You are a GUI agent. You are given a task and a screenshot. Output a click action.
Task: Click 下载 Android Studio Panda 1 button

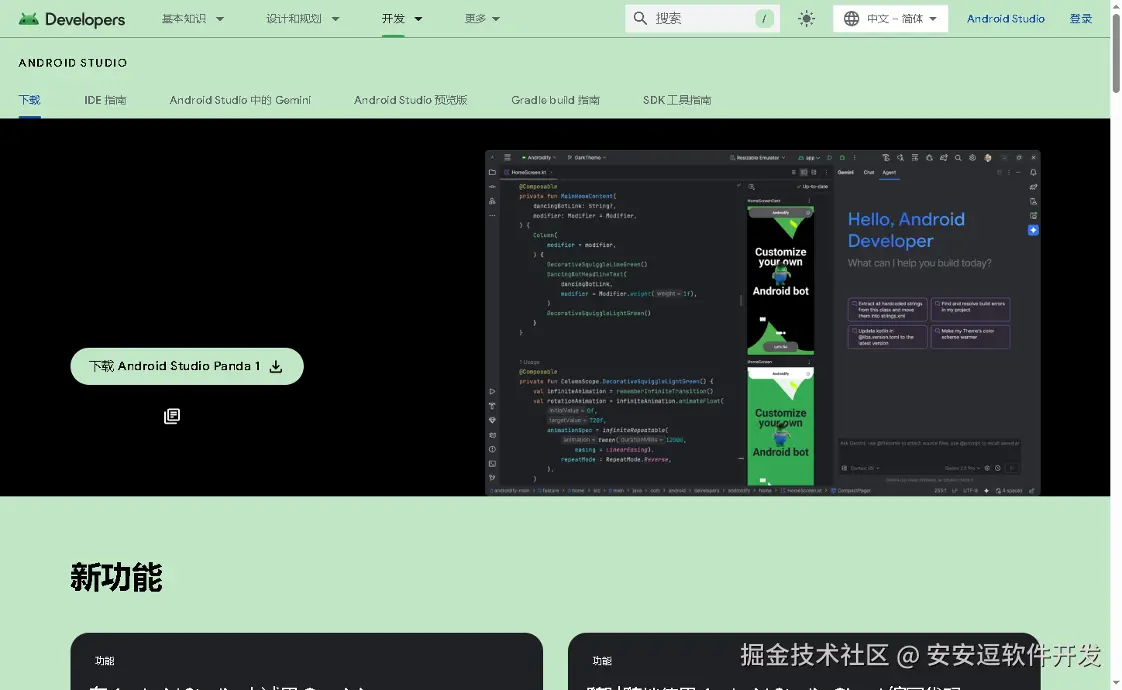(187, 366)
